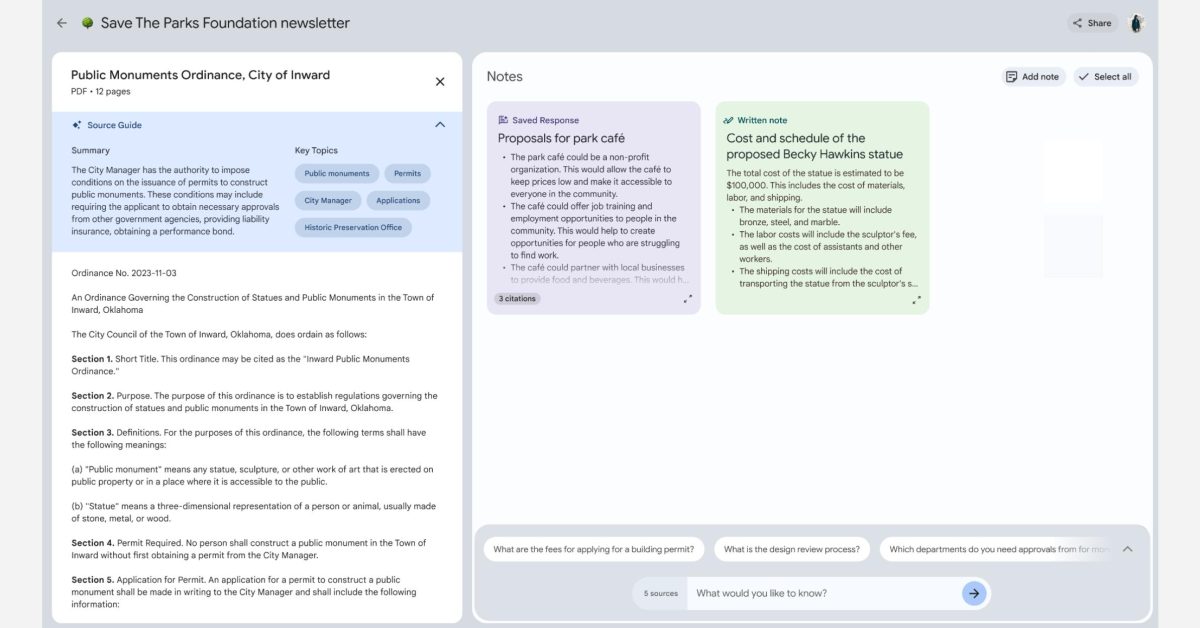The width and height of the screenshot is (1200, 628).
Task: Open the 3 citations chip
Action: click(518, 298)
